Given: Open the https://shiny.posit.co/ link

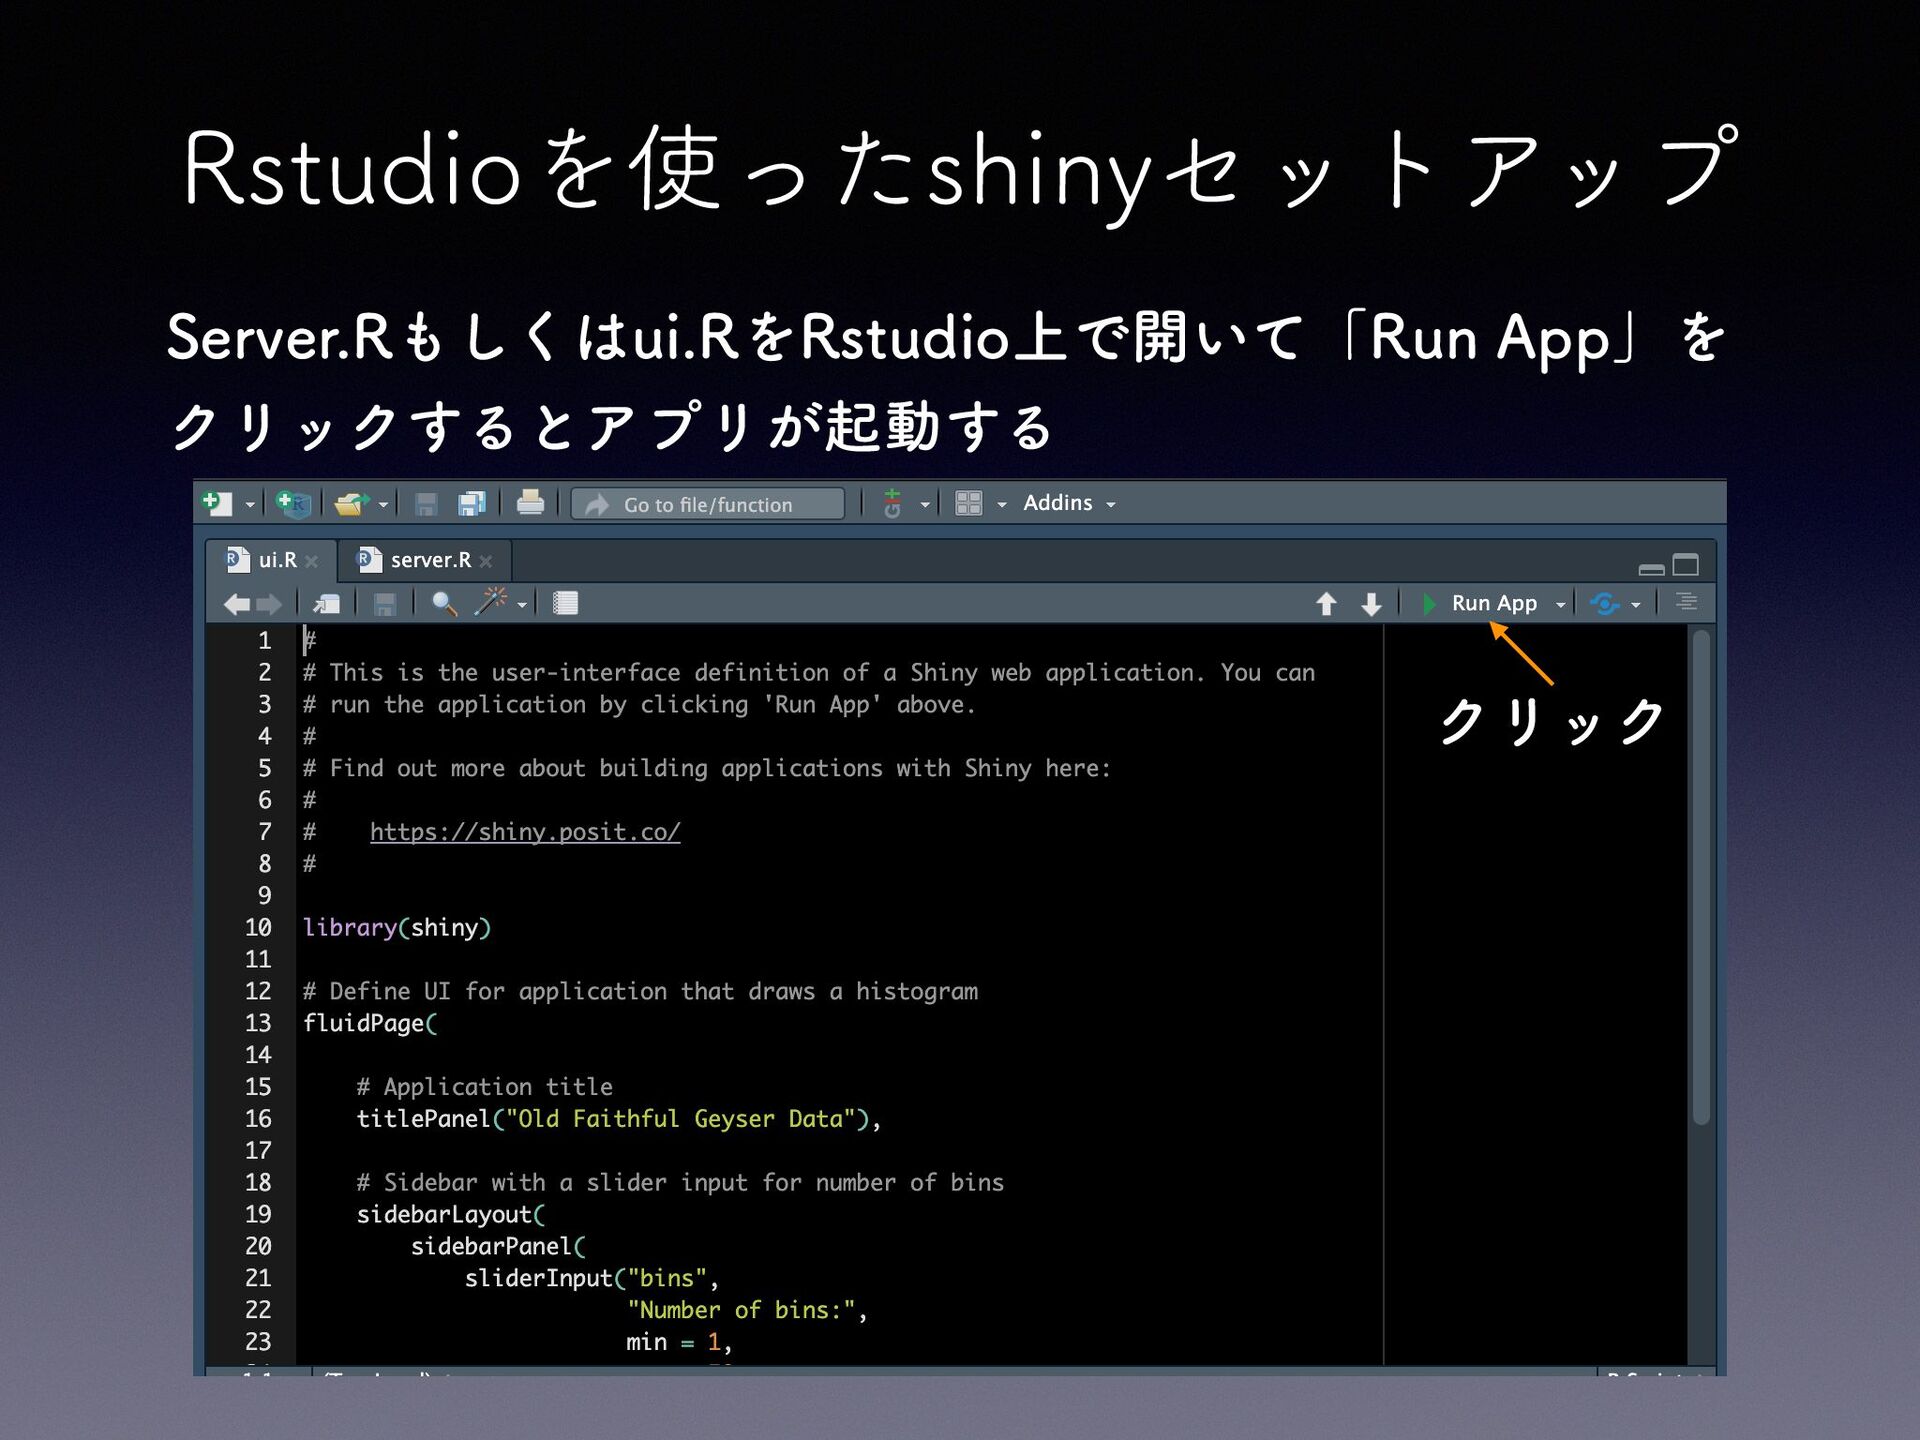Looking at the screenshot, I should (x=525, y=832).
